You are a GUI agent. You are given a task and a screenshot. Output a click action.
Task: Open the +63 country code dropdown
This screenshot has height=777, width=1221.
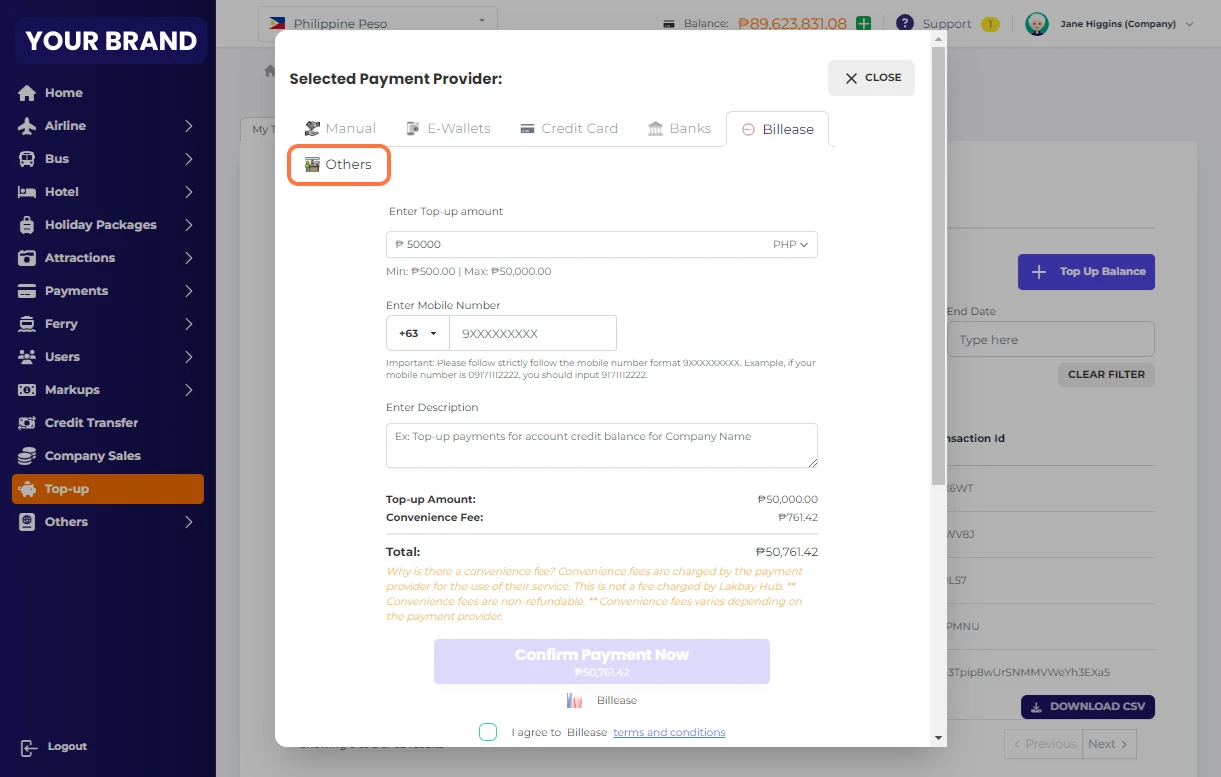click(x=418, y=333)
